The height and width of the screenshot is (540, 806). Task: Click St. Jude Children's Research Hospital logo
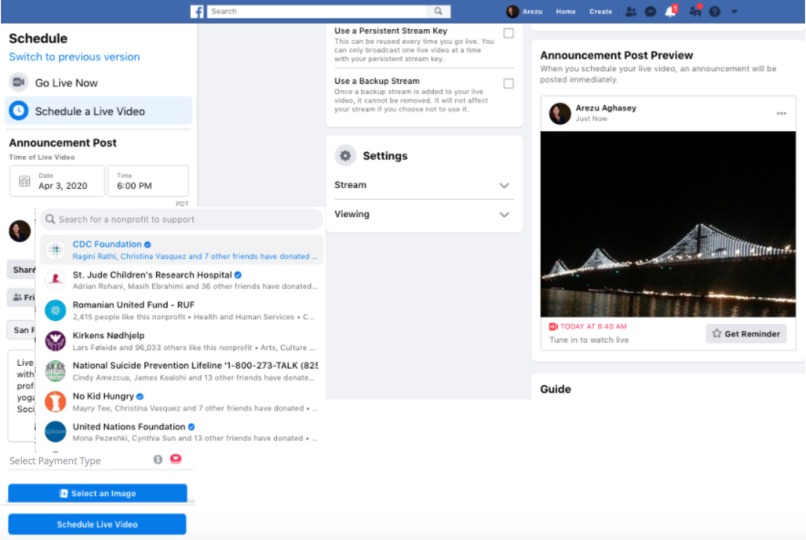point(56,280)
